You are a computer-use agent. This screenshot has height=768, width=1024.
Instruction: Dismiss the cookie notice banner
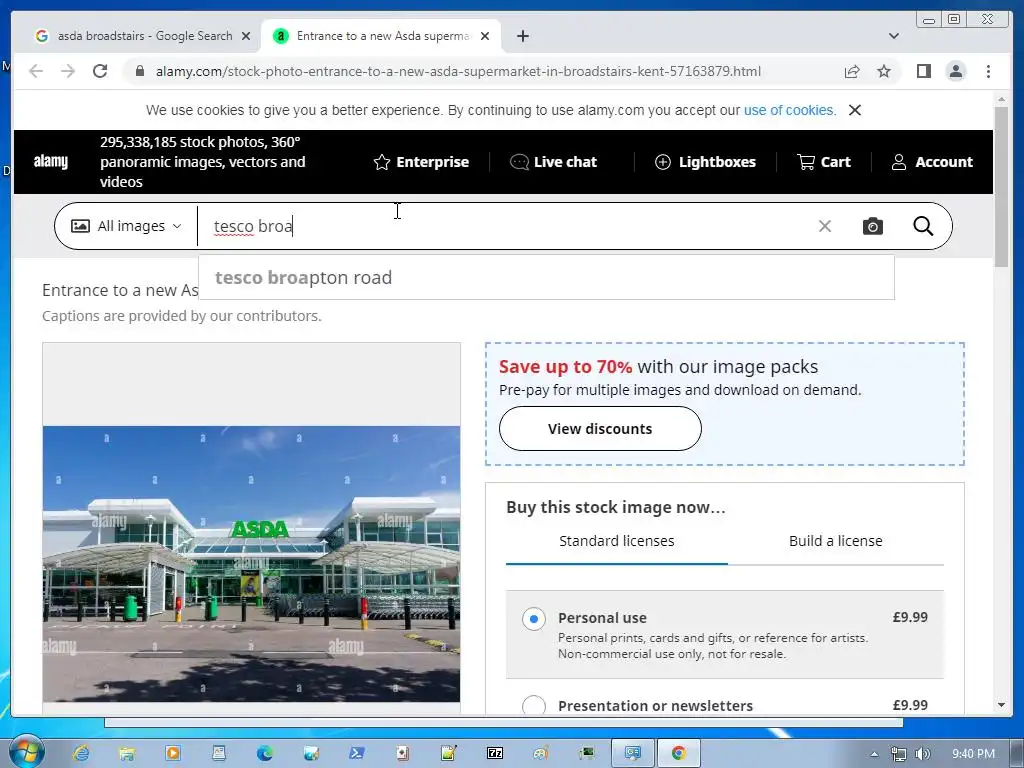(x=854, y=110)
